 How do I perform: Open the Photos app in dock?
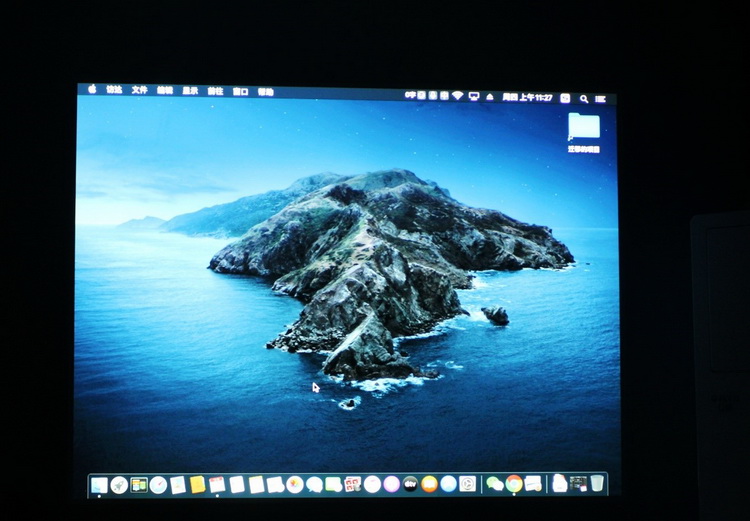(295, 485)
